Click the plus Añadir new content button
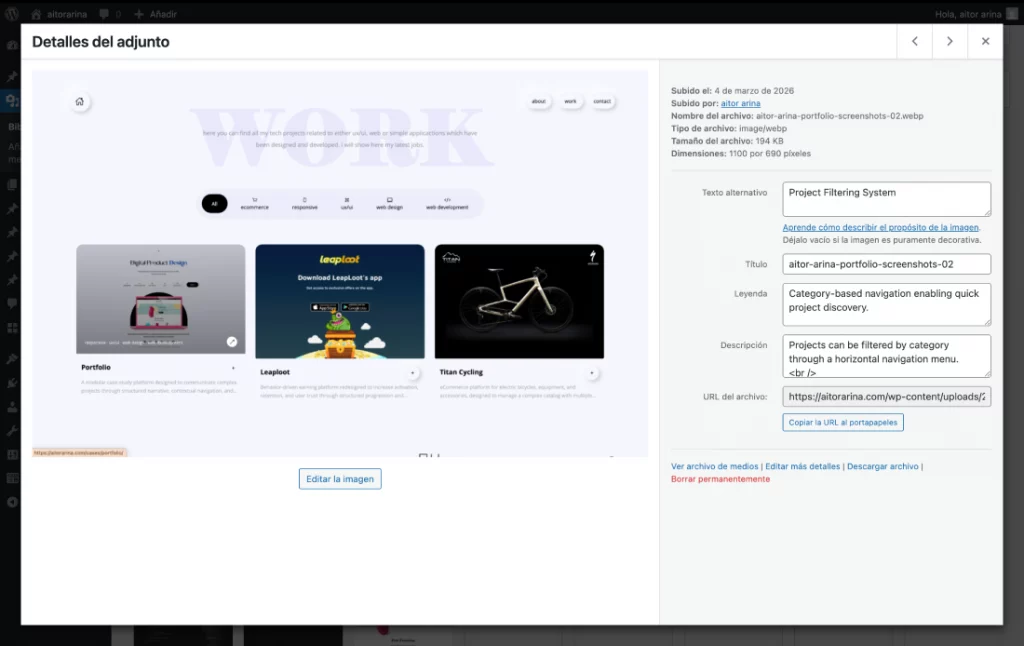 coord(156,14)
